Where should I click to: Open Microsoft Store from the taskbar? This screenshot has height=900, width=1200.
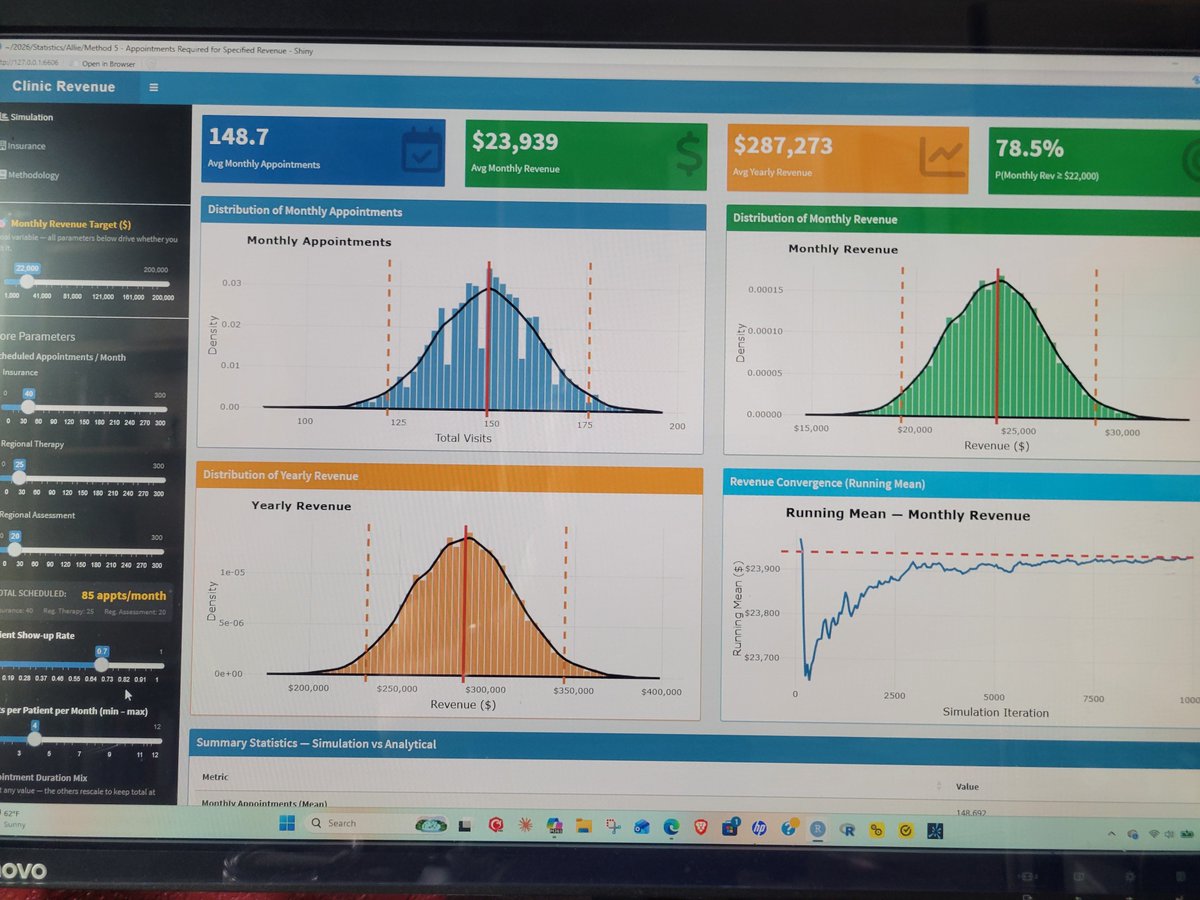pyautogui.click(x=730, y=827)
